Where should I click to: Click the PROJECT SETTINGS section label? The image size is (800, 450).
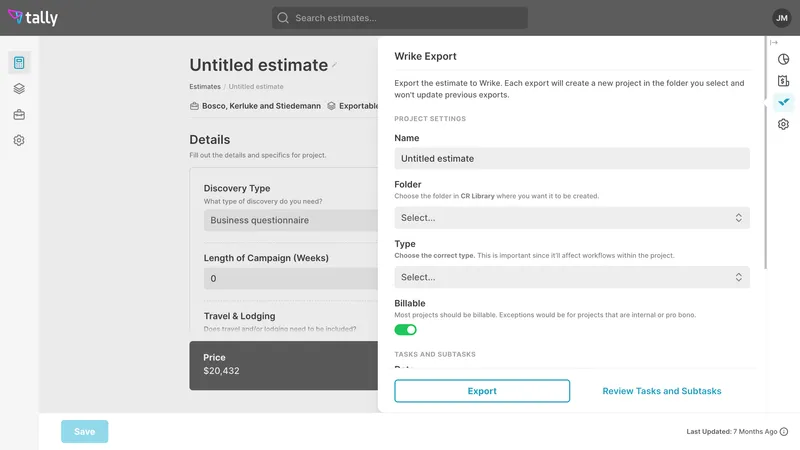[430, 118]
